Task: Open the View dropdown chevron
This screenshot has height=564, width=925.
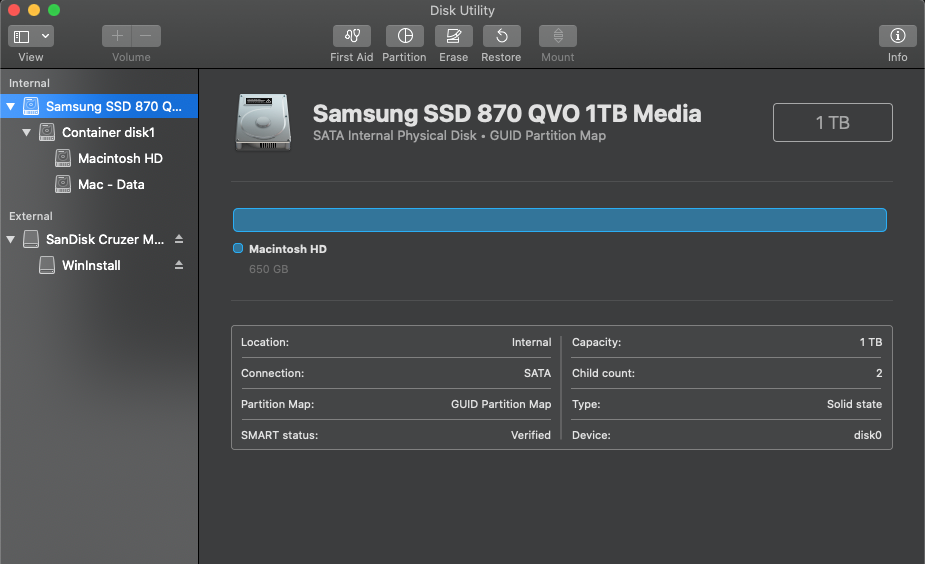Action: pyautogui.click(x=45, y=36)
